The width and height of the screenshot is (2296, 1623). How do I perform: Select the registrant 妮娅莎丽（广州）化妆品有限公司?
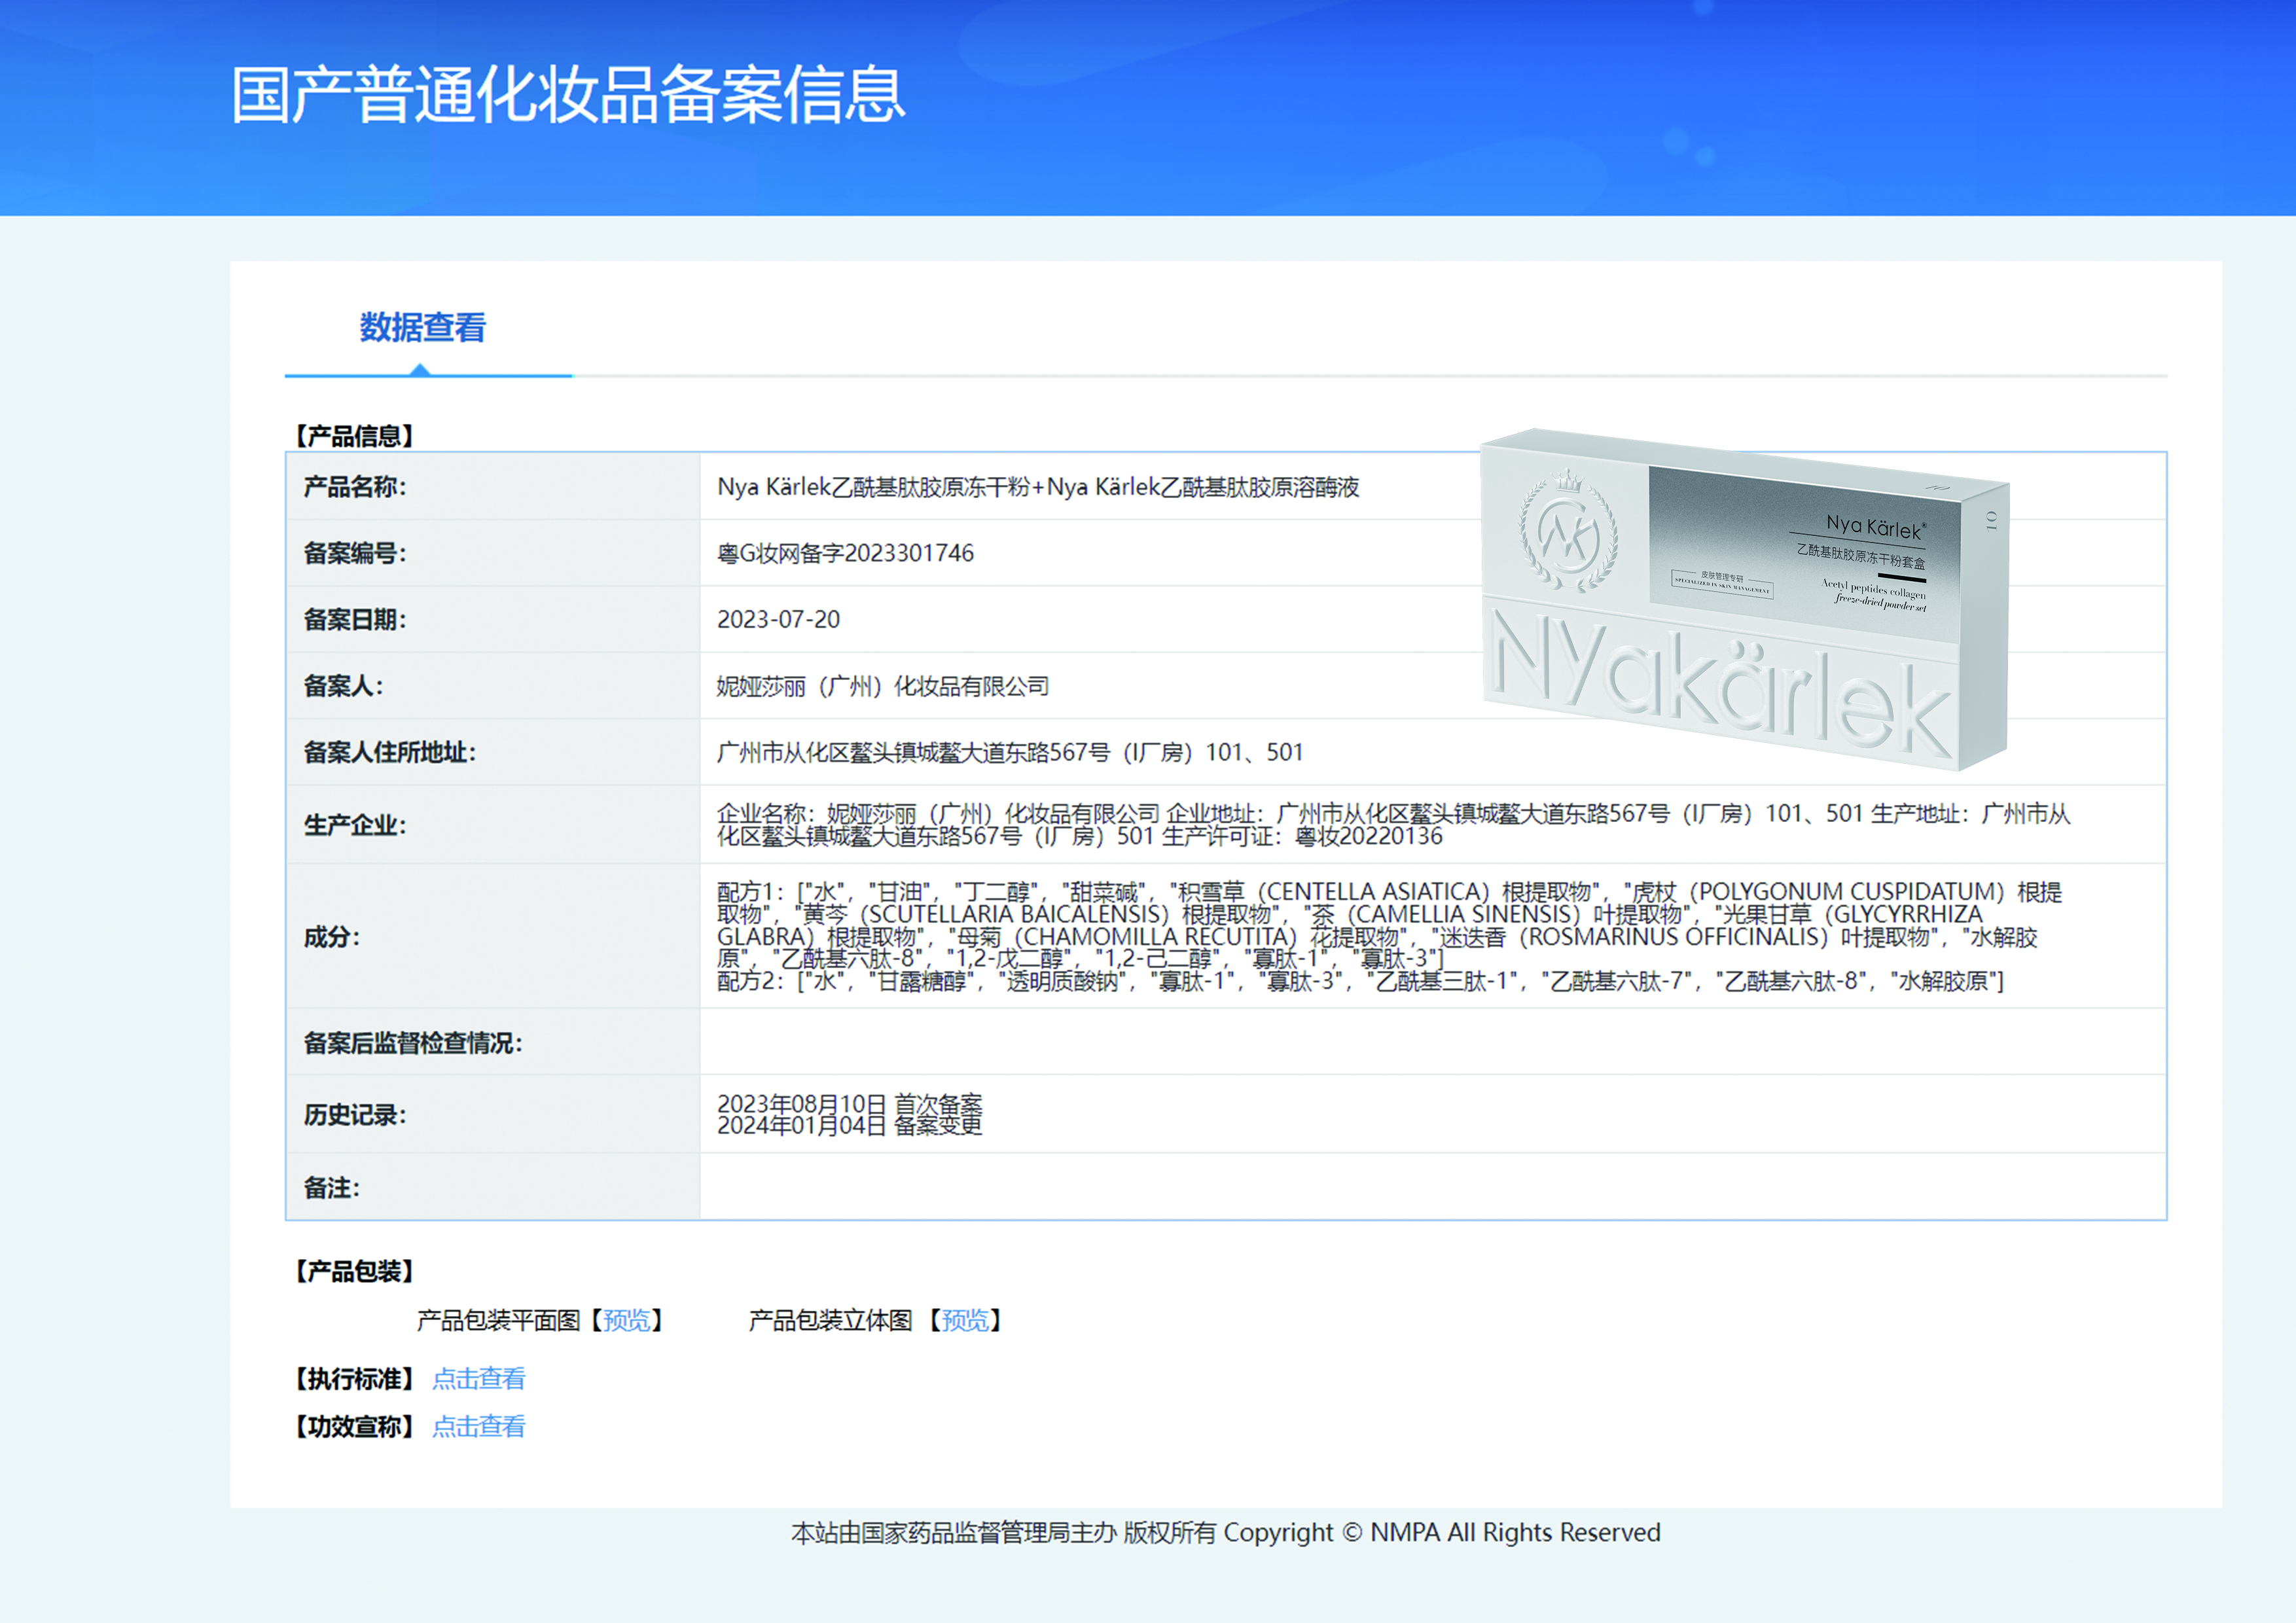pos(883,686)
